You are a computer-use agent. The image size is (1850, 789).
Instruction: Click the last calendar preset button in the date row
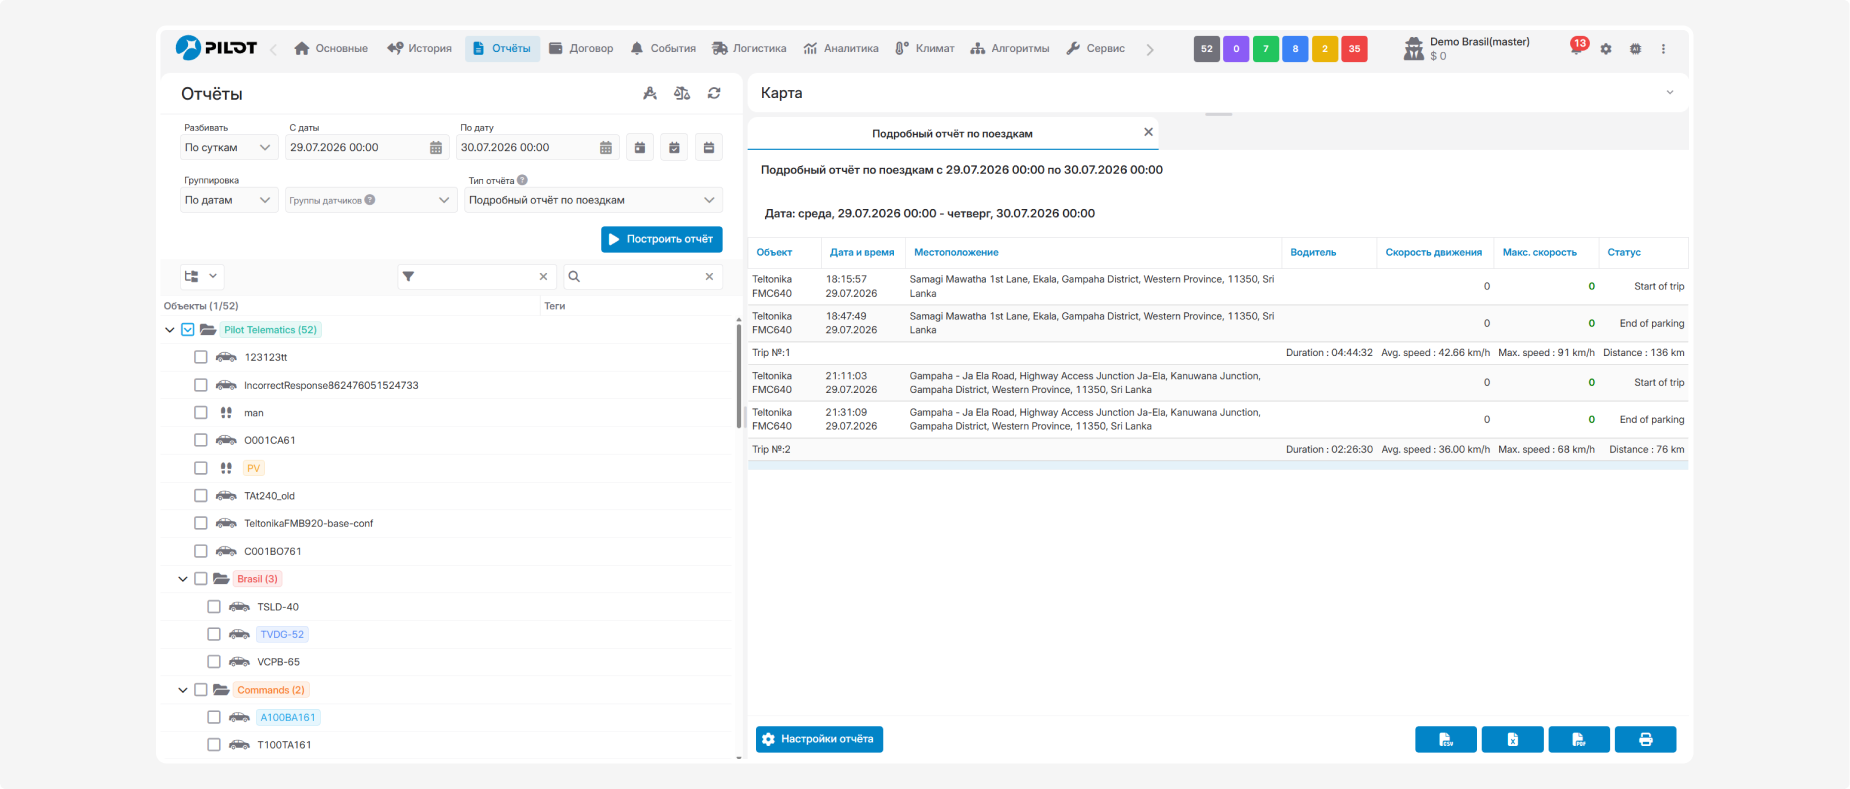pos(709,147)
